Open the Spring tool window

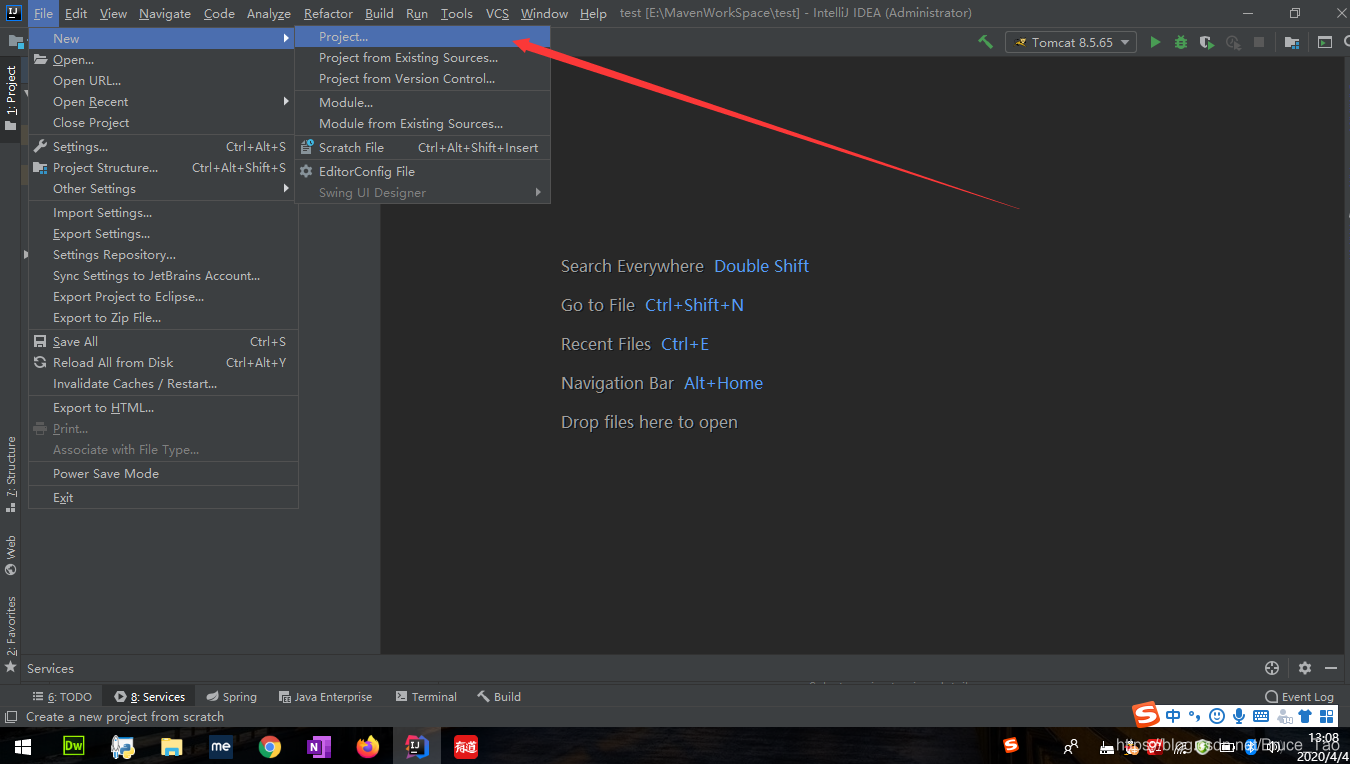(232, 697)
